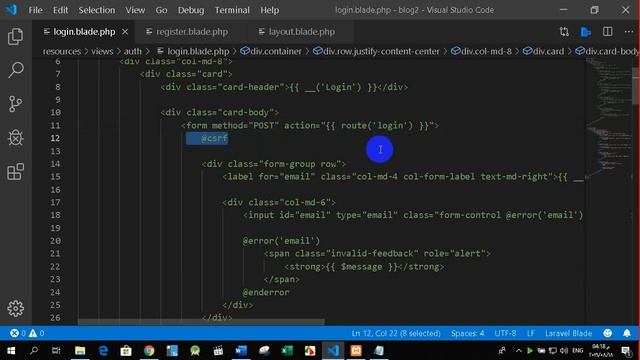The height and width of the screenshot is (360, 640).
Task: Open the View menu
Action: [x=135, y=10]
